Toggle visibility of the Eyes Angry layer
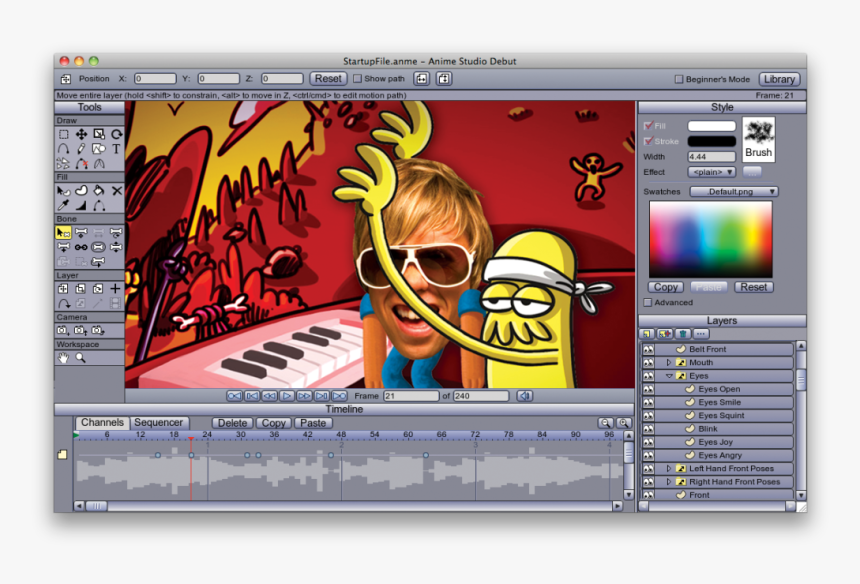 click(x=648, y=455)
